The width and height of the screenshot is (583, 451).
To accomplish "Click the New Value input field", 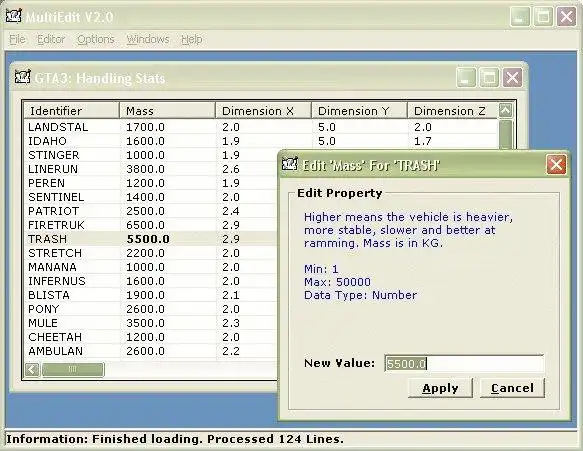I will coord(464,363).
